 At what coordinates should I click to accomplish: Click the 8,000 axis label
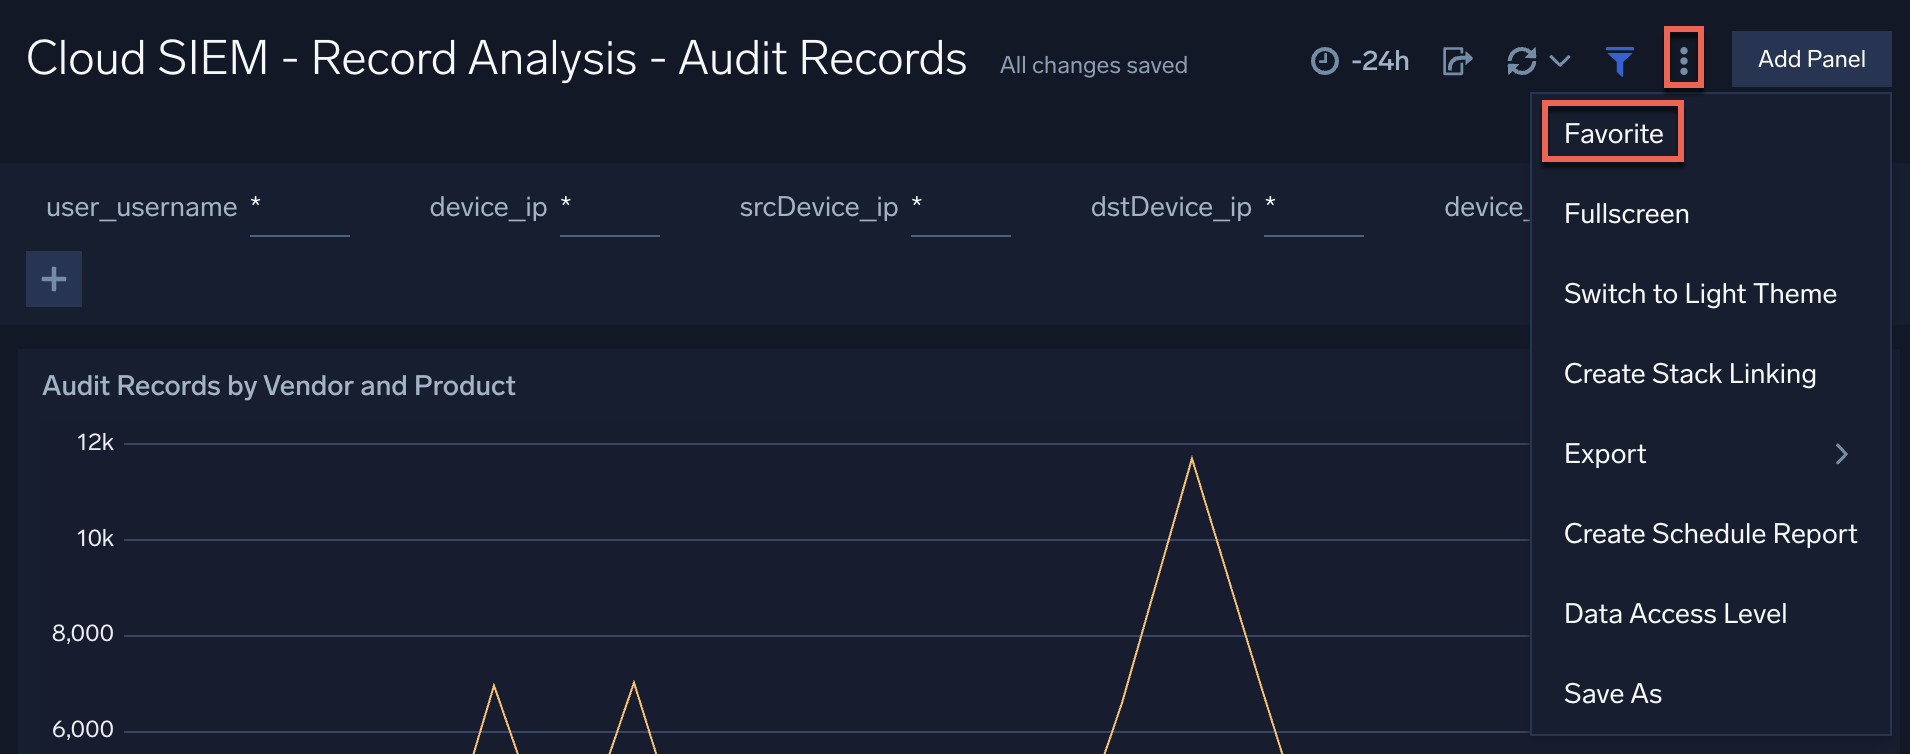point(83,633)
